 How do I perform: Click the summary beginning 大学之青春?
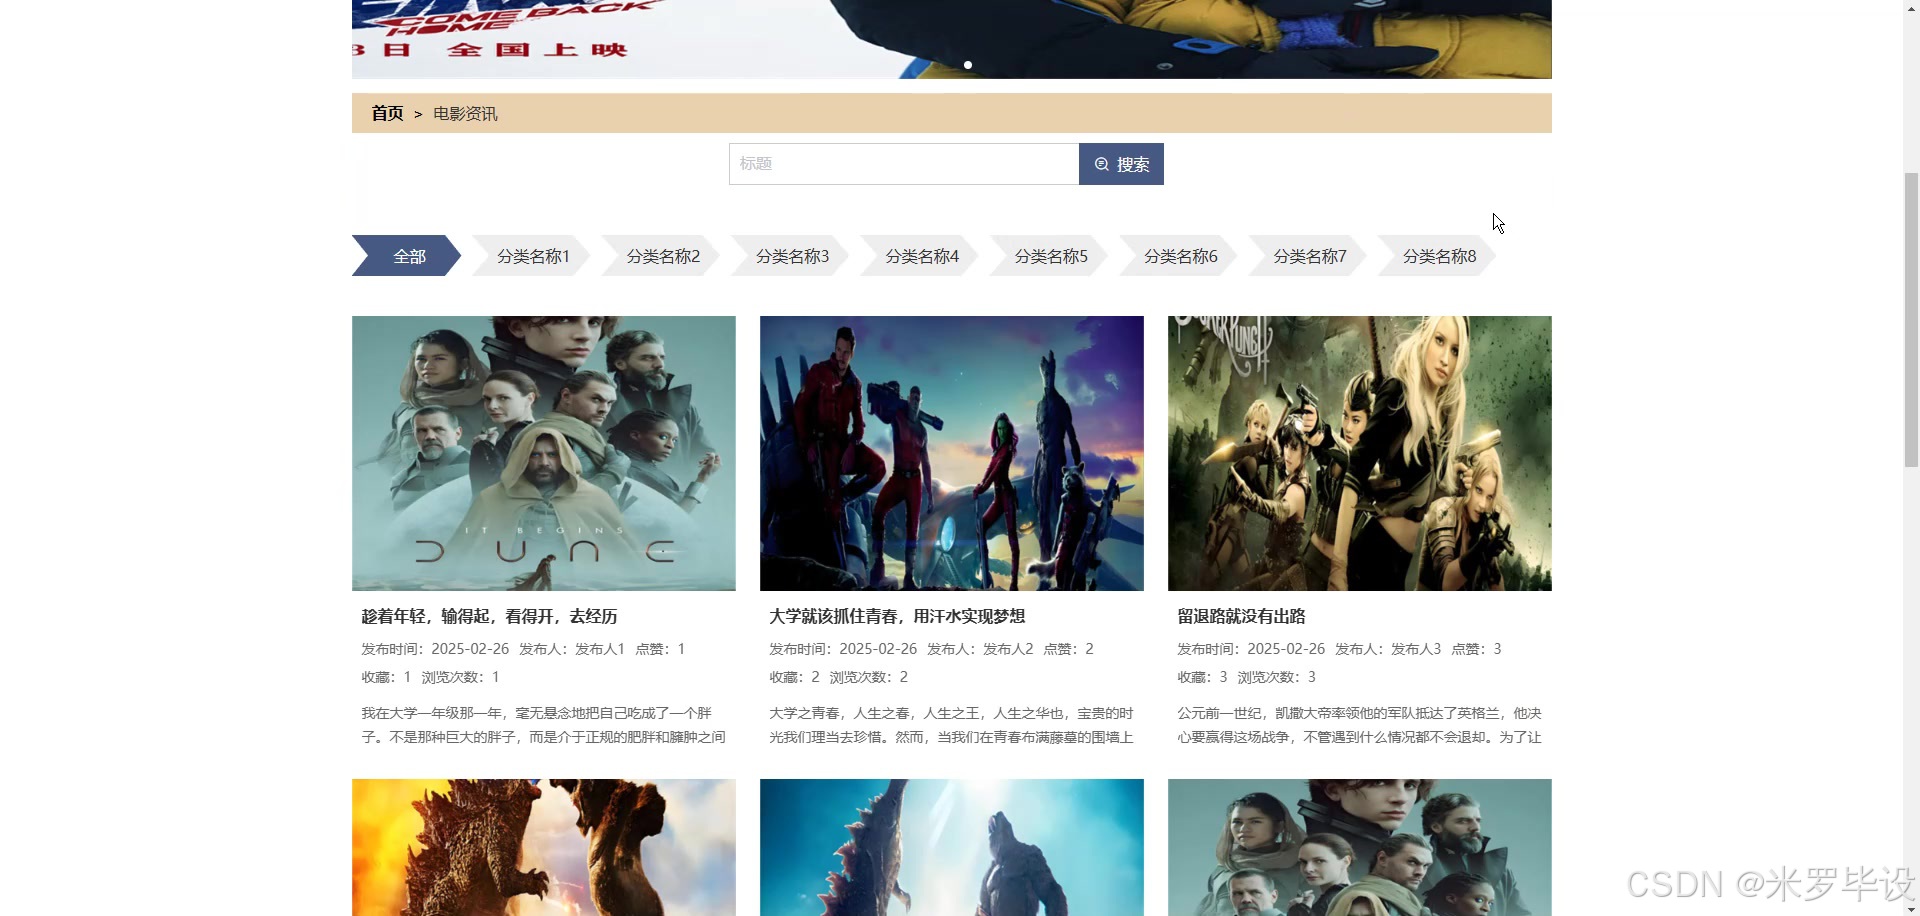[952, 725]
